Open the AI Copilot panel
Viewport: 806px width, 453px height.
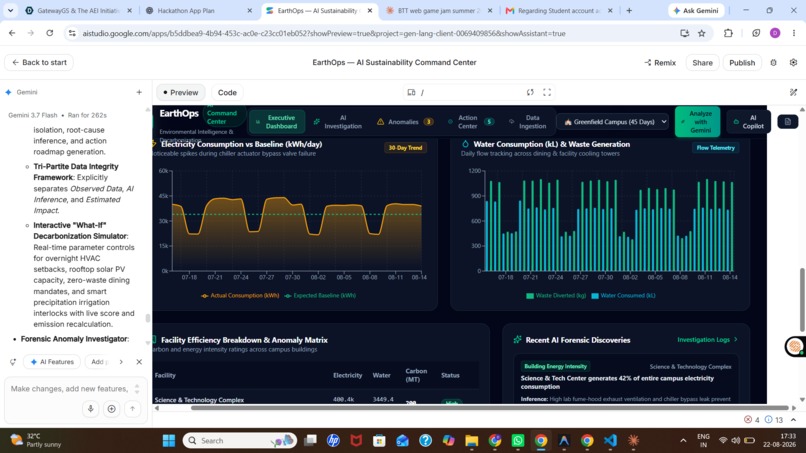click(748, 122)
